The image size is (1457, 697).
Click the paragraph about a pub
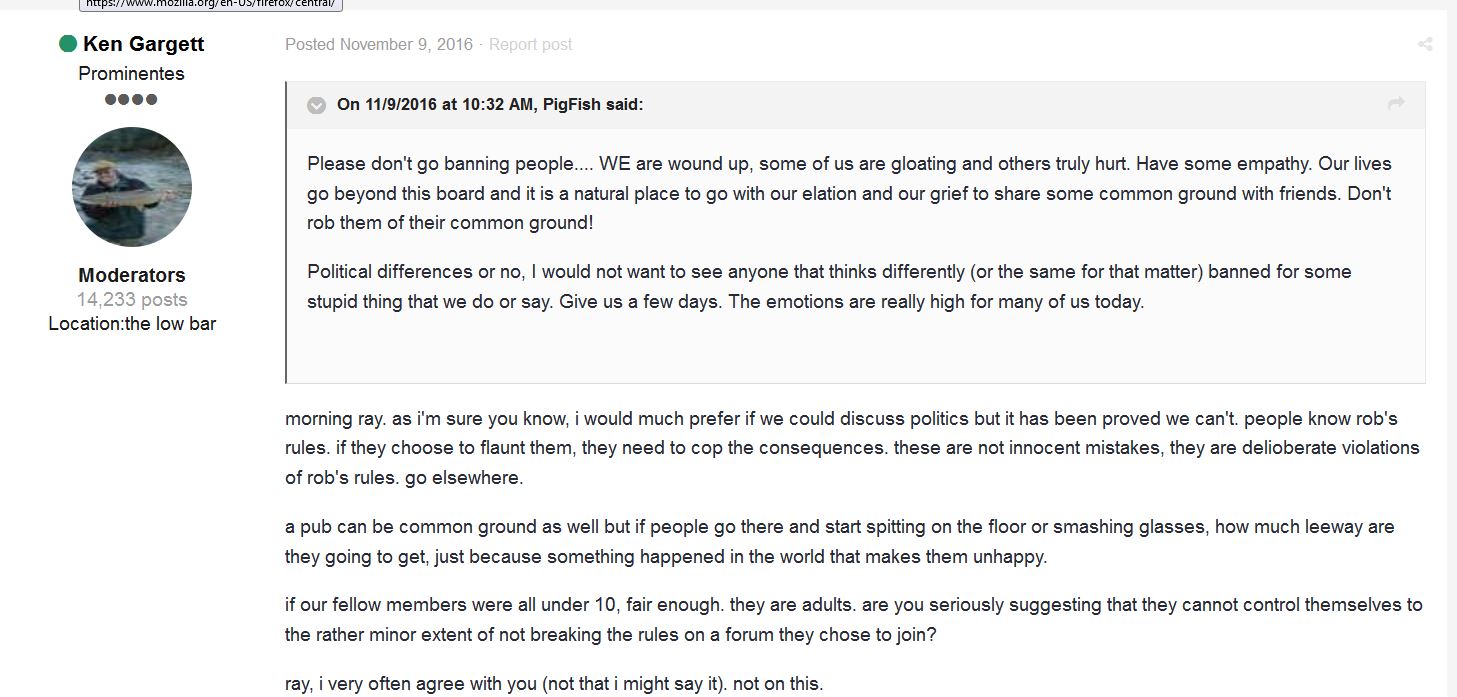839,541
